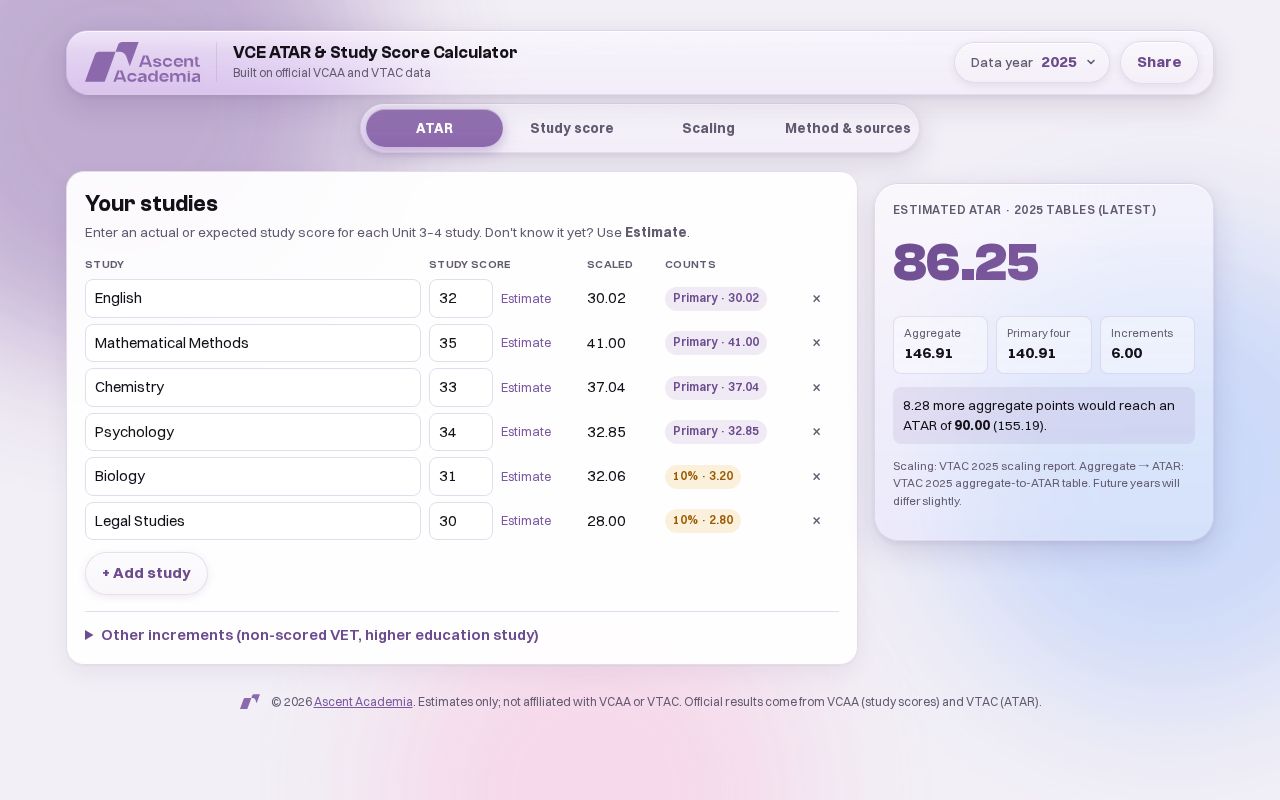
Task: Click the Primary · 41.00 badge
Action: point(716,343)
